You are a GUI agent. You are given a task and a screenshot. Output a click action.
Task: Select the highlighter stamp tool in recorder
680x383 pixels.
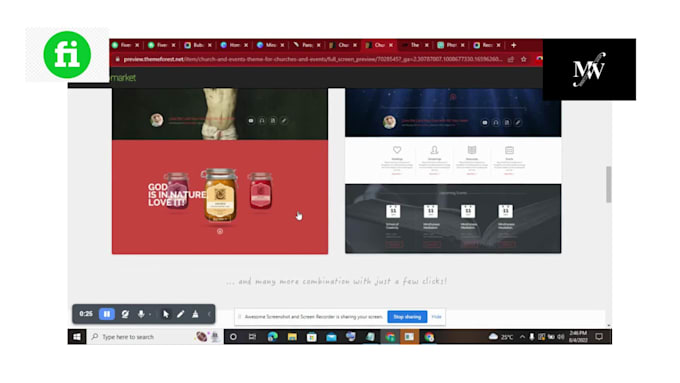(x=196, y=314)
